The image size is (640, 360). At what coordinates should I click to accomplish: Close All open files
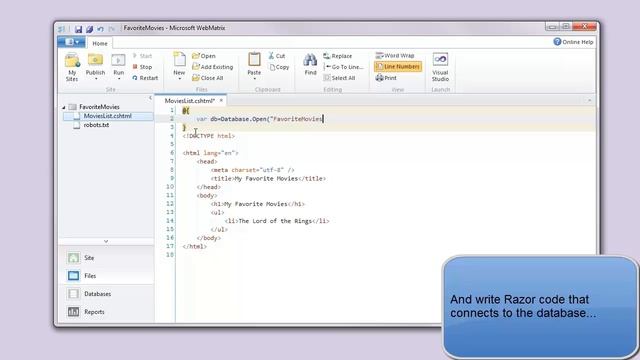click(207, 78)
